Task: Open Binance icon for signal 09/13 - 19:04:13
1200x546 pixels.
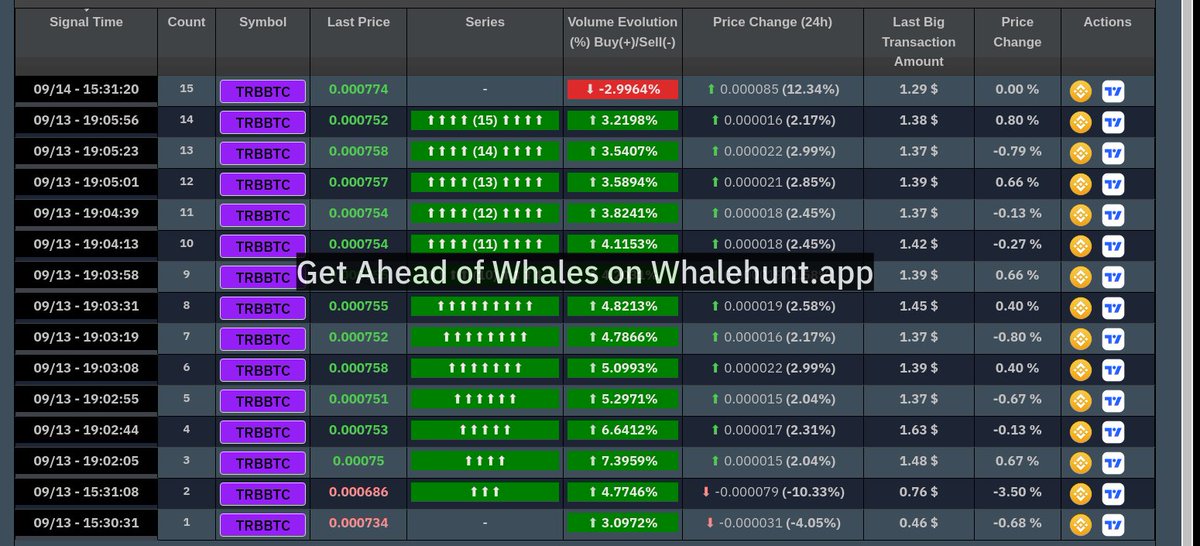Action: point(1080,246)
